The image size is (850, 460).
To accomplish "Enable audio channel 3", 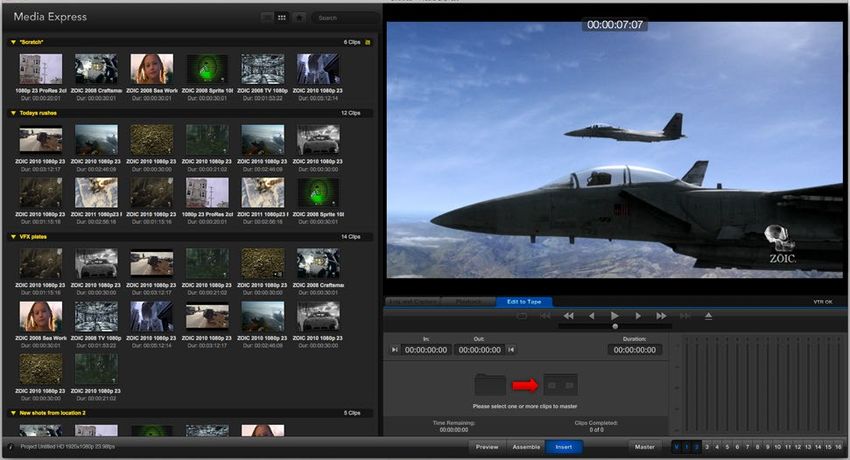I will point(708,446).
